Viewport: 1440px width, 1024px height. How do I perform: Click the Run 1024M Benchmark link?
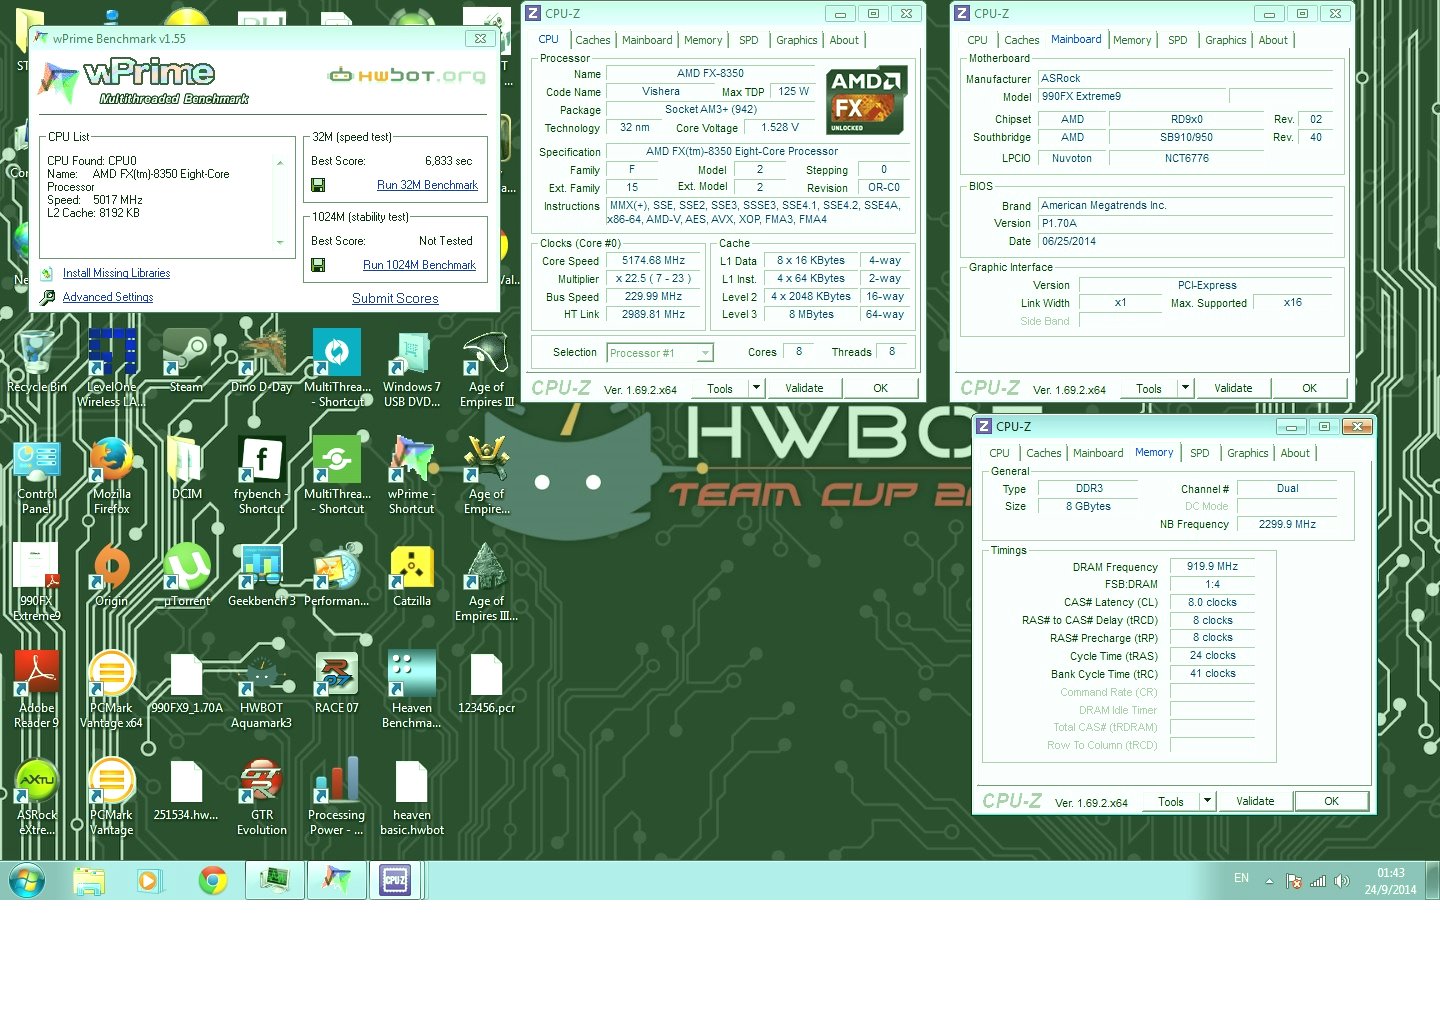click(x=419, y=265)
